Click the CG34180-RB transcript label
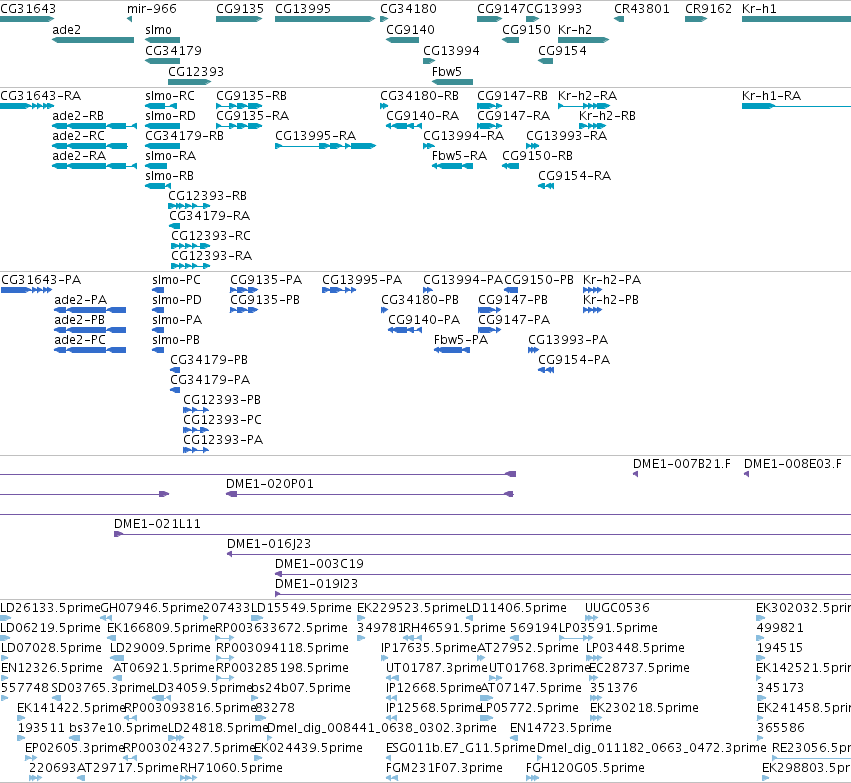This screenshot has height=783, width=851. (x=419, y=96)
